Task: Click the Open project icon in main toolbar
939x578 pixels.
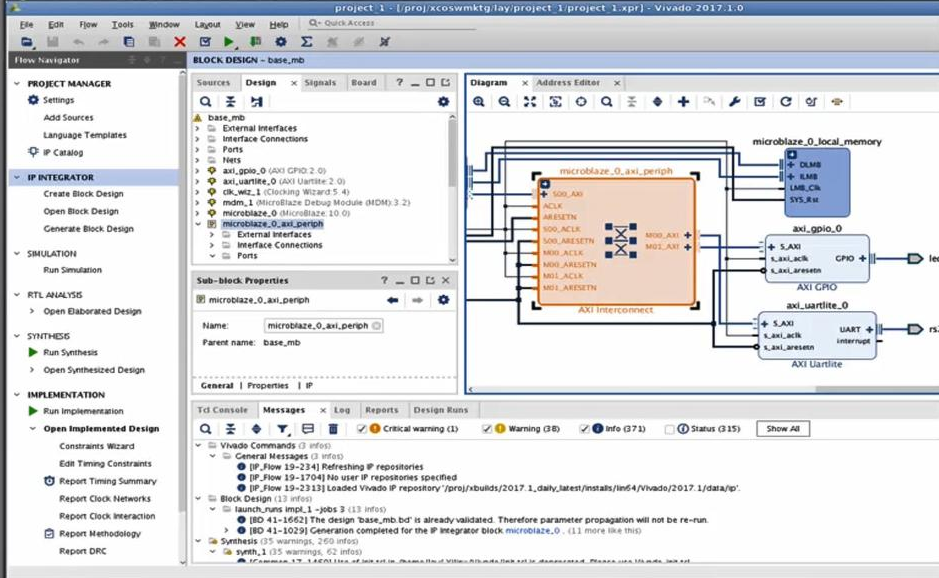Action: pyautogui.click(x=27, y=41)
